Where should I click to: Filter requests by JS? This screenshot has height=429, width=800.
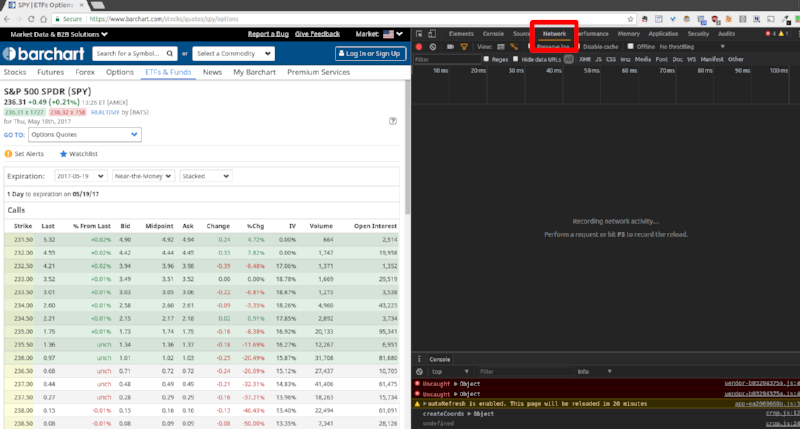pyautogui.click(x=598, y=59)
